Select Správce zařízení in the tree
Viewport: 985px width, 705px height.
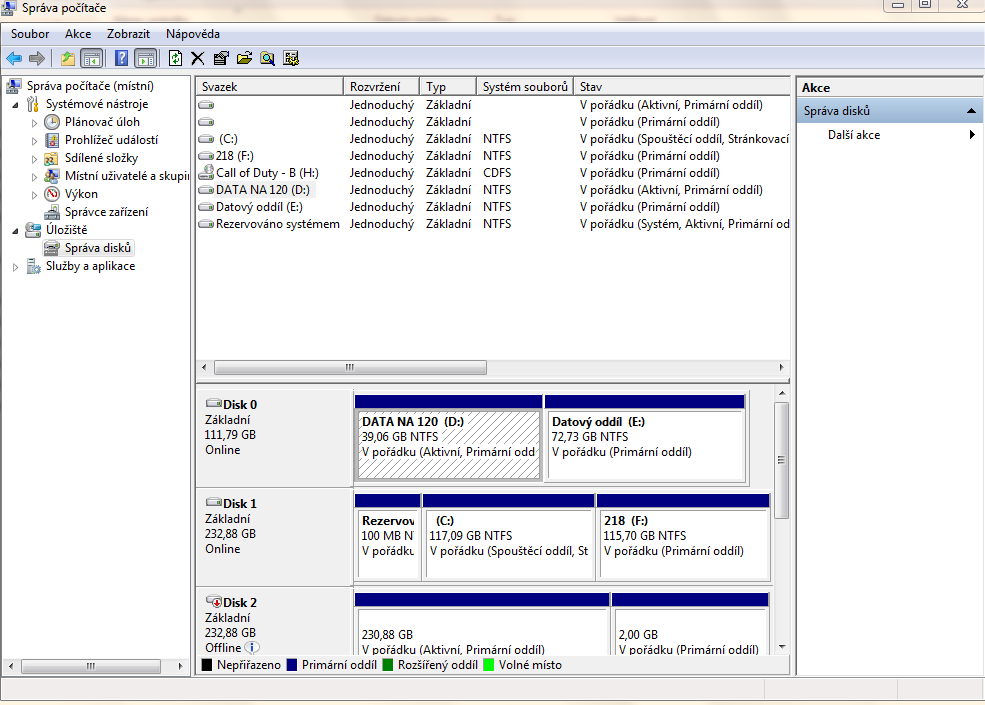tap(106, 212)
